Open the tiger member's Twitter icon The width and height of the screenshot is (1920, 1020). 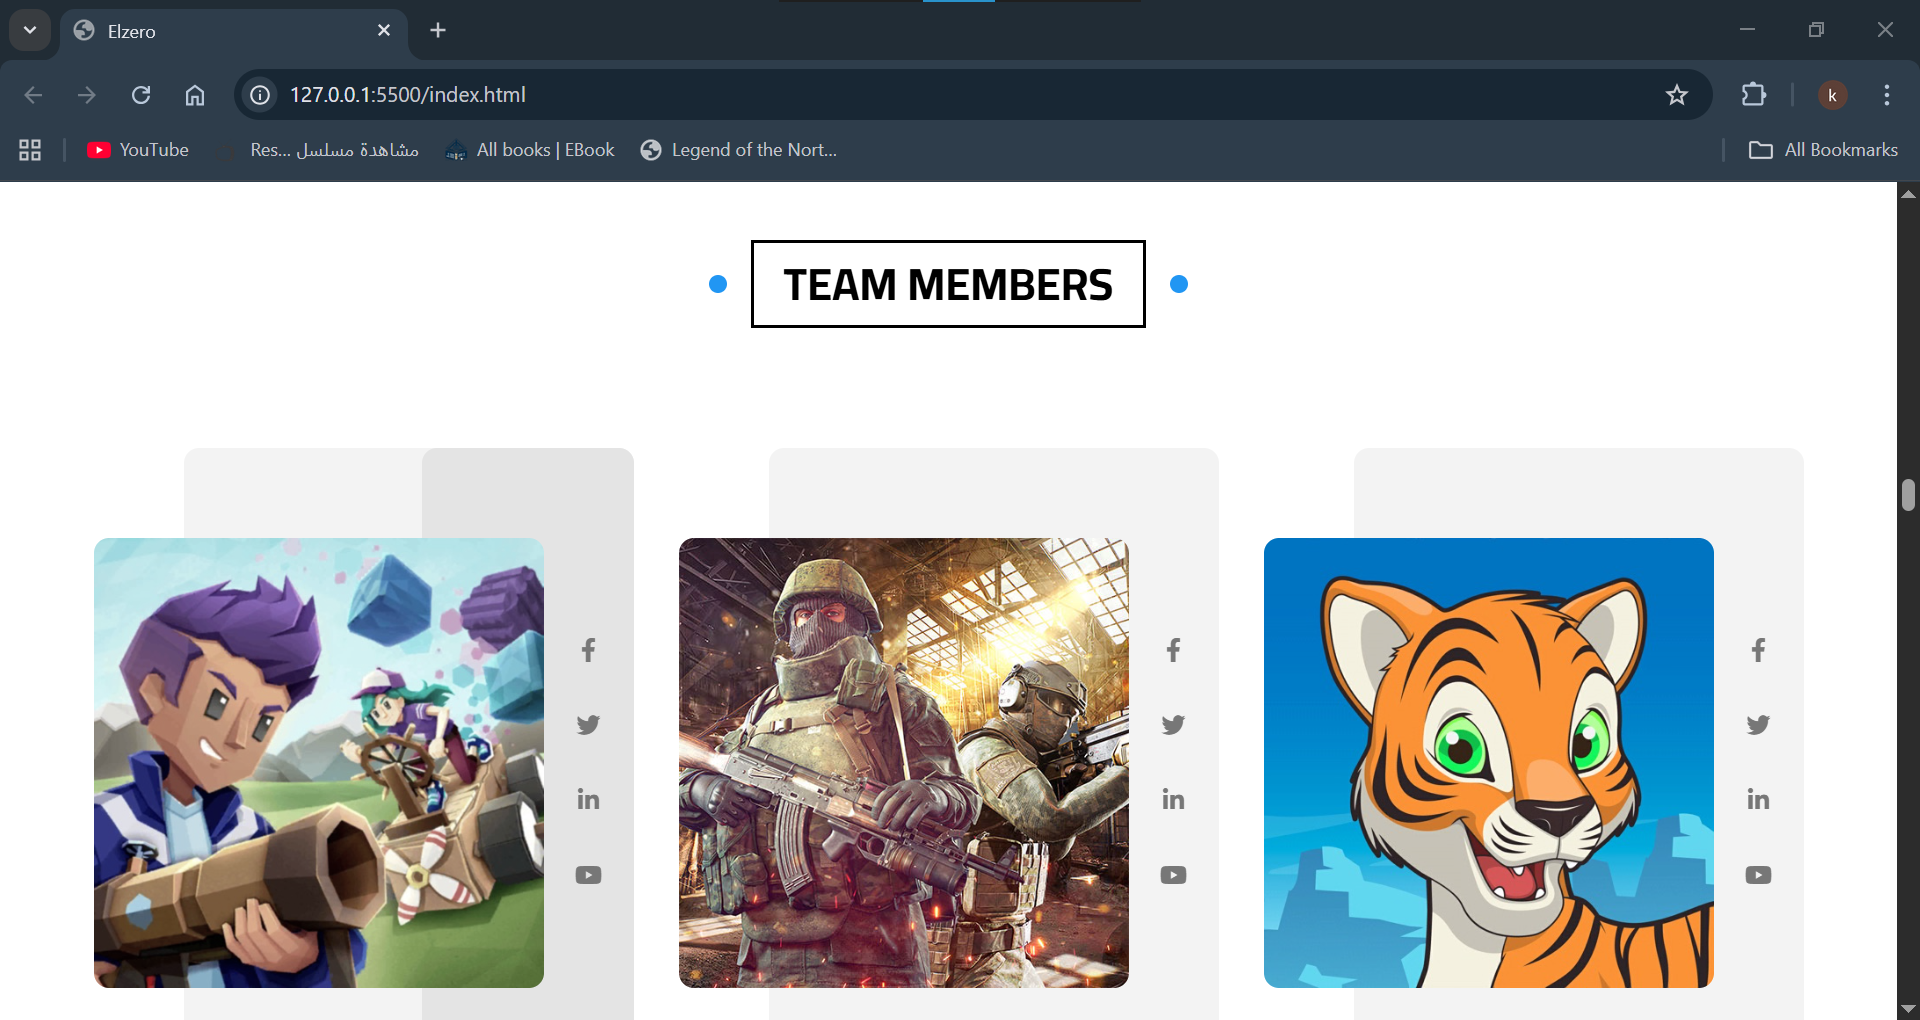(x=1758, y=725)
